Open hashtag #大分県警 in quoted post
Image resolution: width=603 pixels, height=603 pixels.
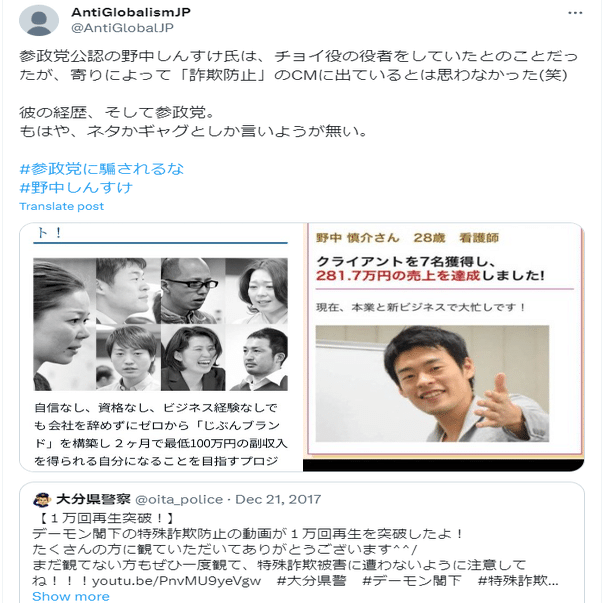[311, 581]
